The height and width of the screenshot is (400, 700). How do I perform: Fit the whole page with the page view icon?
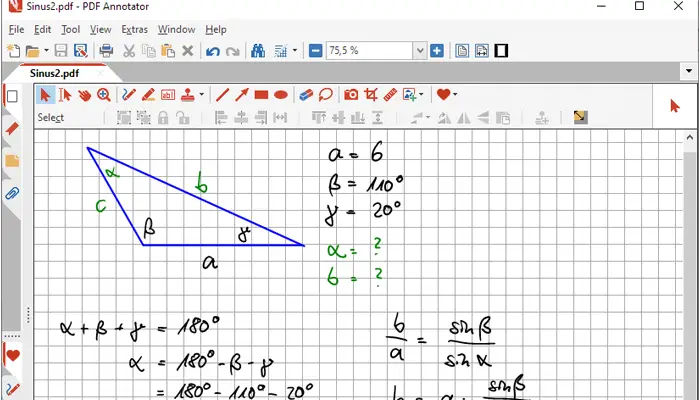pyautogui.click(x=462, y=51)
